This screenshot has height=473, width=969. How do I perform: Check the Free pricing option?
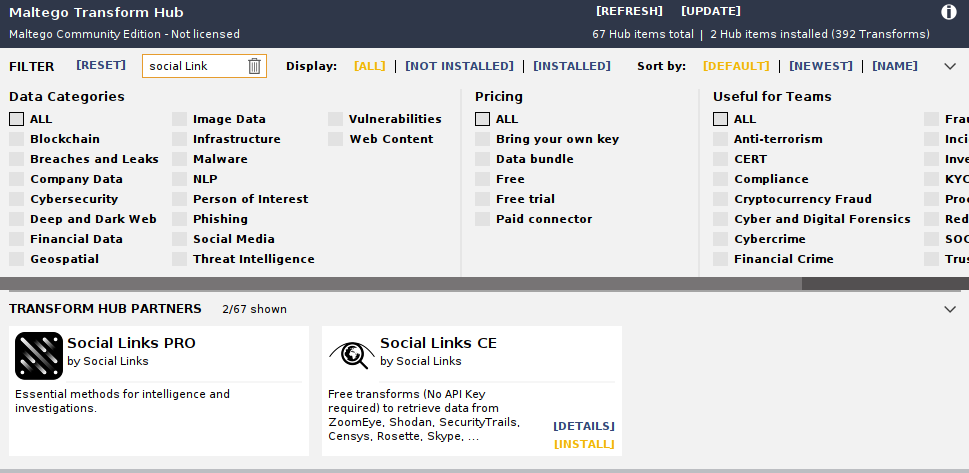pyautogui.click(x=483, y=179)
